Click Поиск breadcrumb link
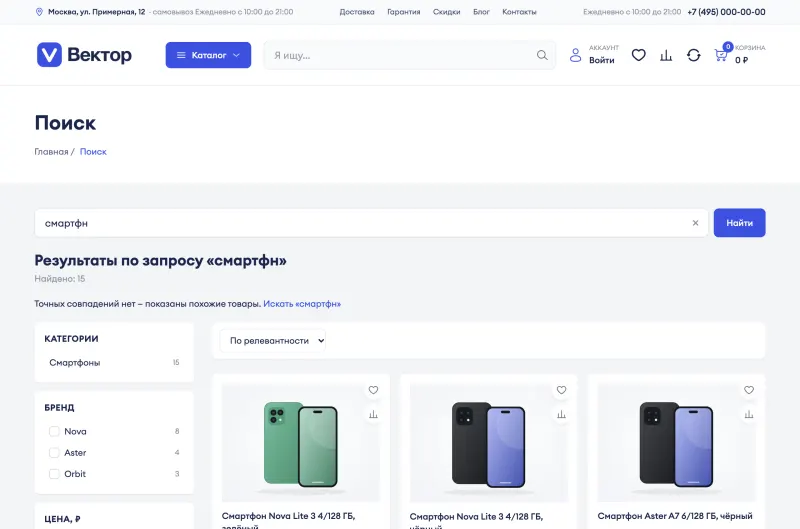The image size is (800, 529). pyautogui.click(x=93, y=152)
